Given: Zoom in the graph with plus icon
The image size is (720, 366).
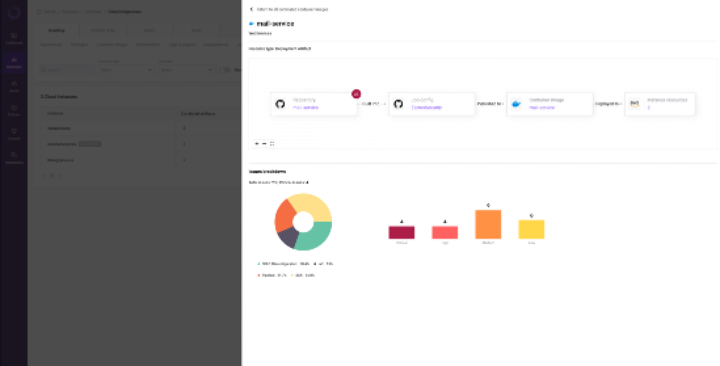Looking at the screenshot, I should coord(257,144).
